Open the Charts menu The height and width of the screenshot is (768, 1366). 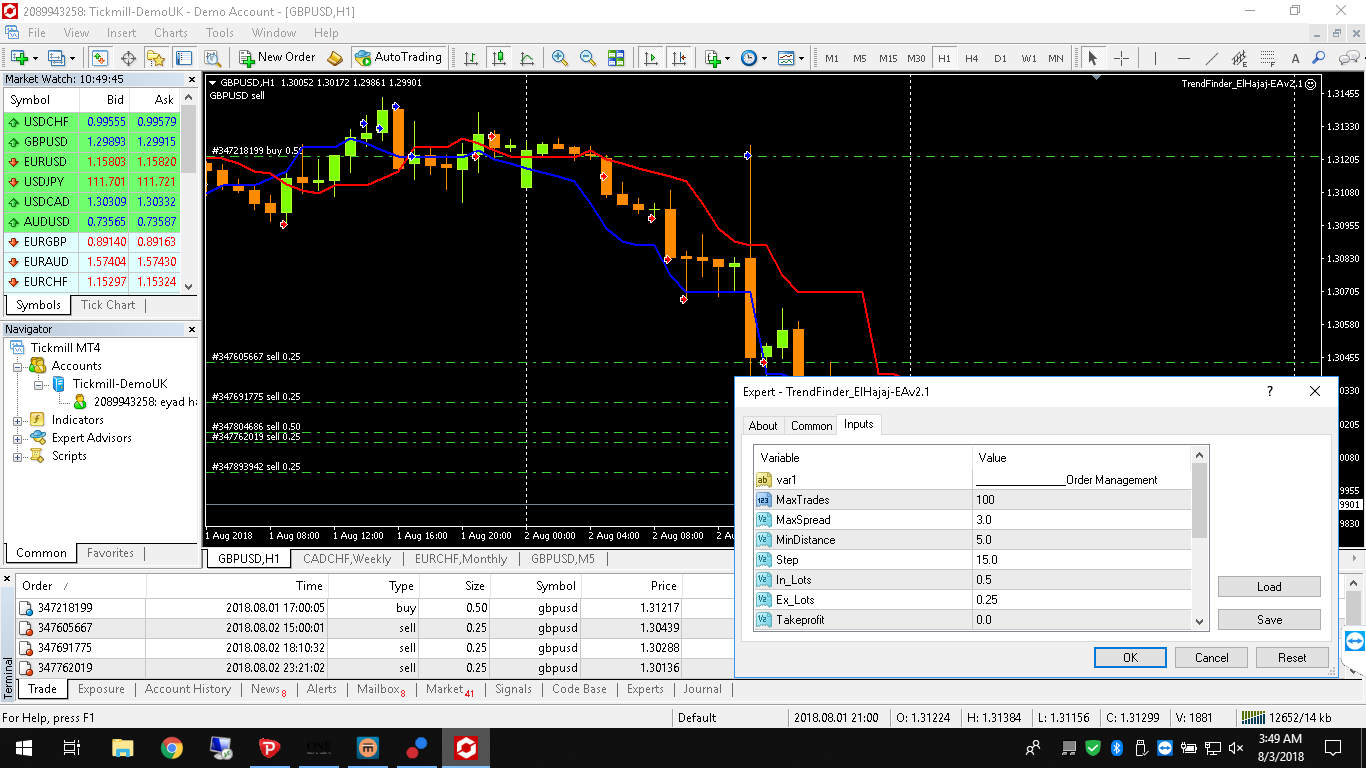tap(171, 32)
